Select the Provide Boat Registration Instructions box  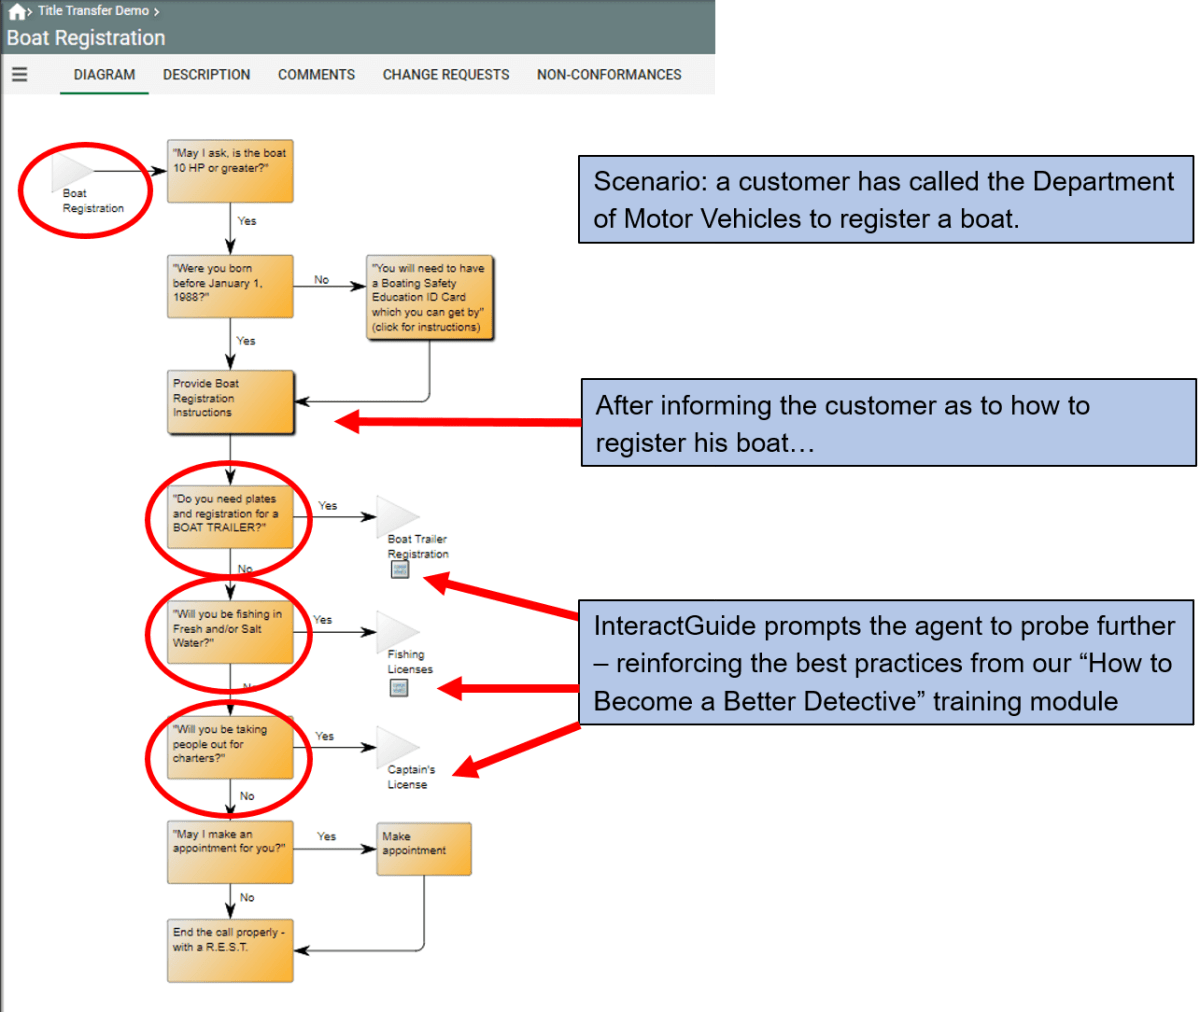coord(230,402)
